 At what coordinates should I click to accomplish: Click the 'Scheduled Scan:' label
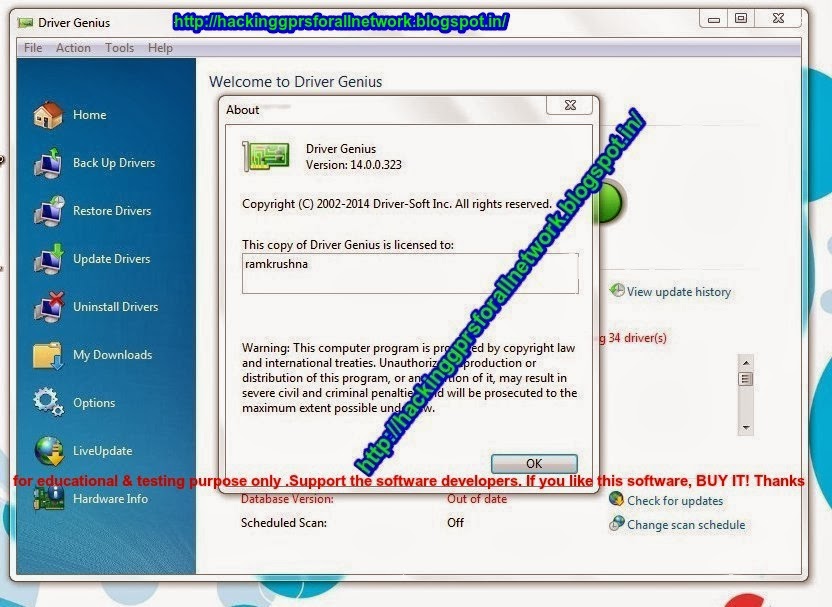point(284,523)
